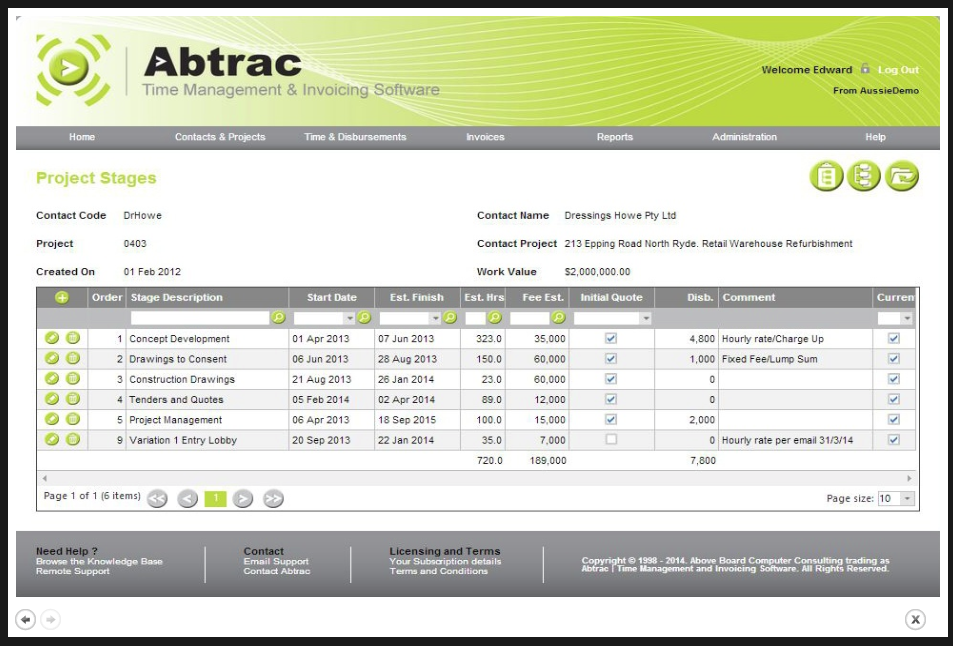Click the Est. Finish filter search icon
The width and height of the screenshot is (953, 646).
tap(450, 318)
